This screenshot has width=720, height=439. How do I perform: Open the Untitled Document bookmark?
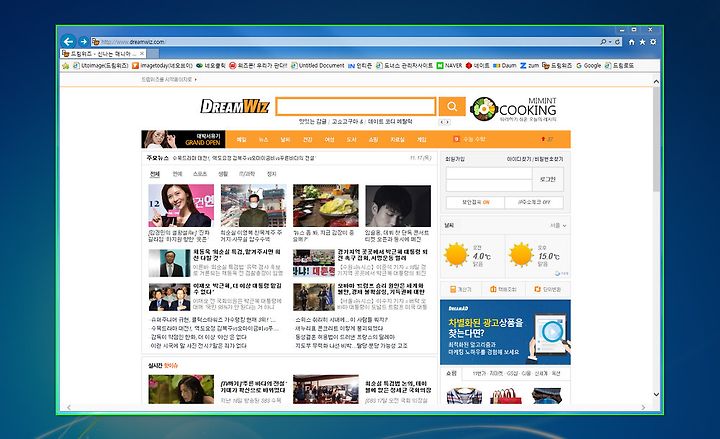317,66
